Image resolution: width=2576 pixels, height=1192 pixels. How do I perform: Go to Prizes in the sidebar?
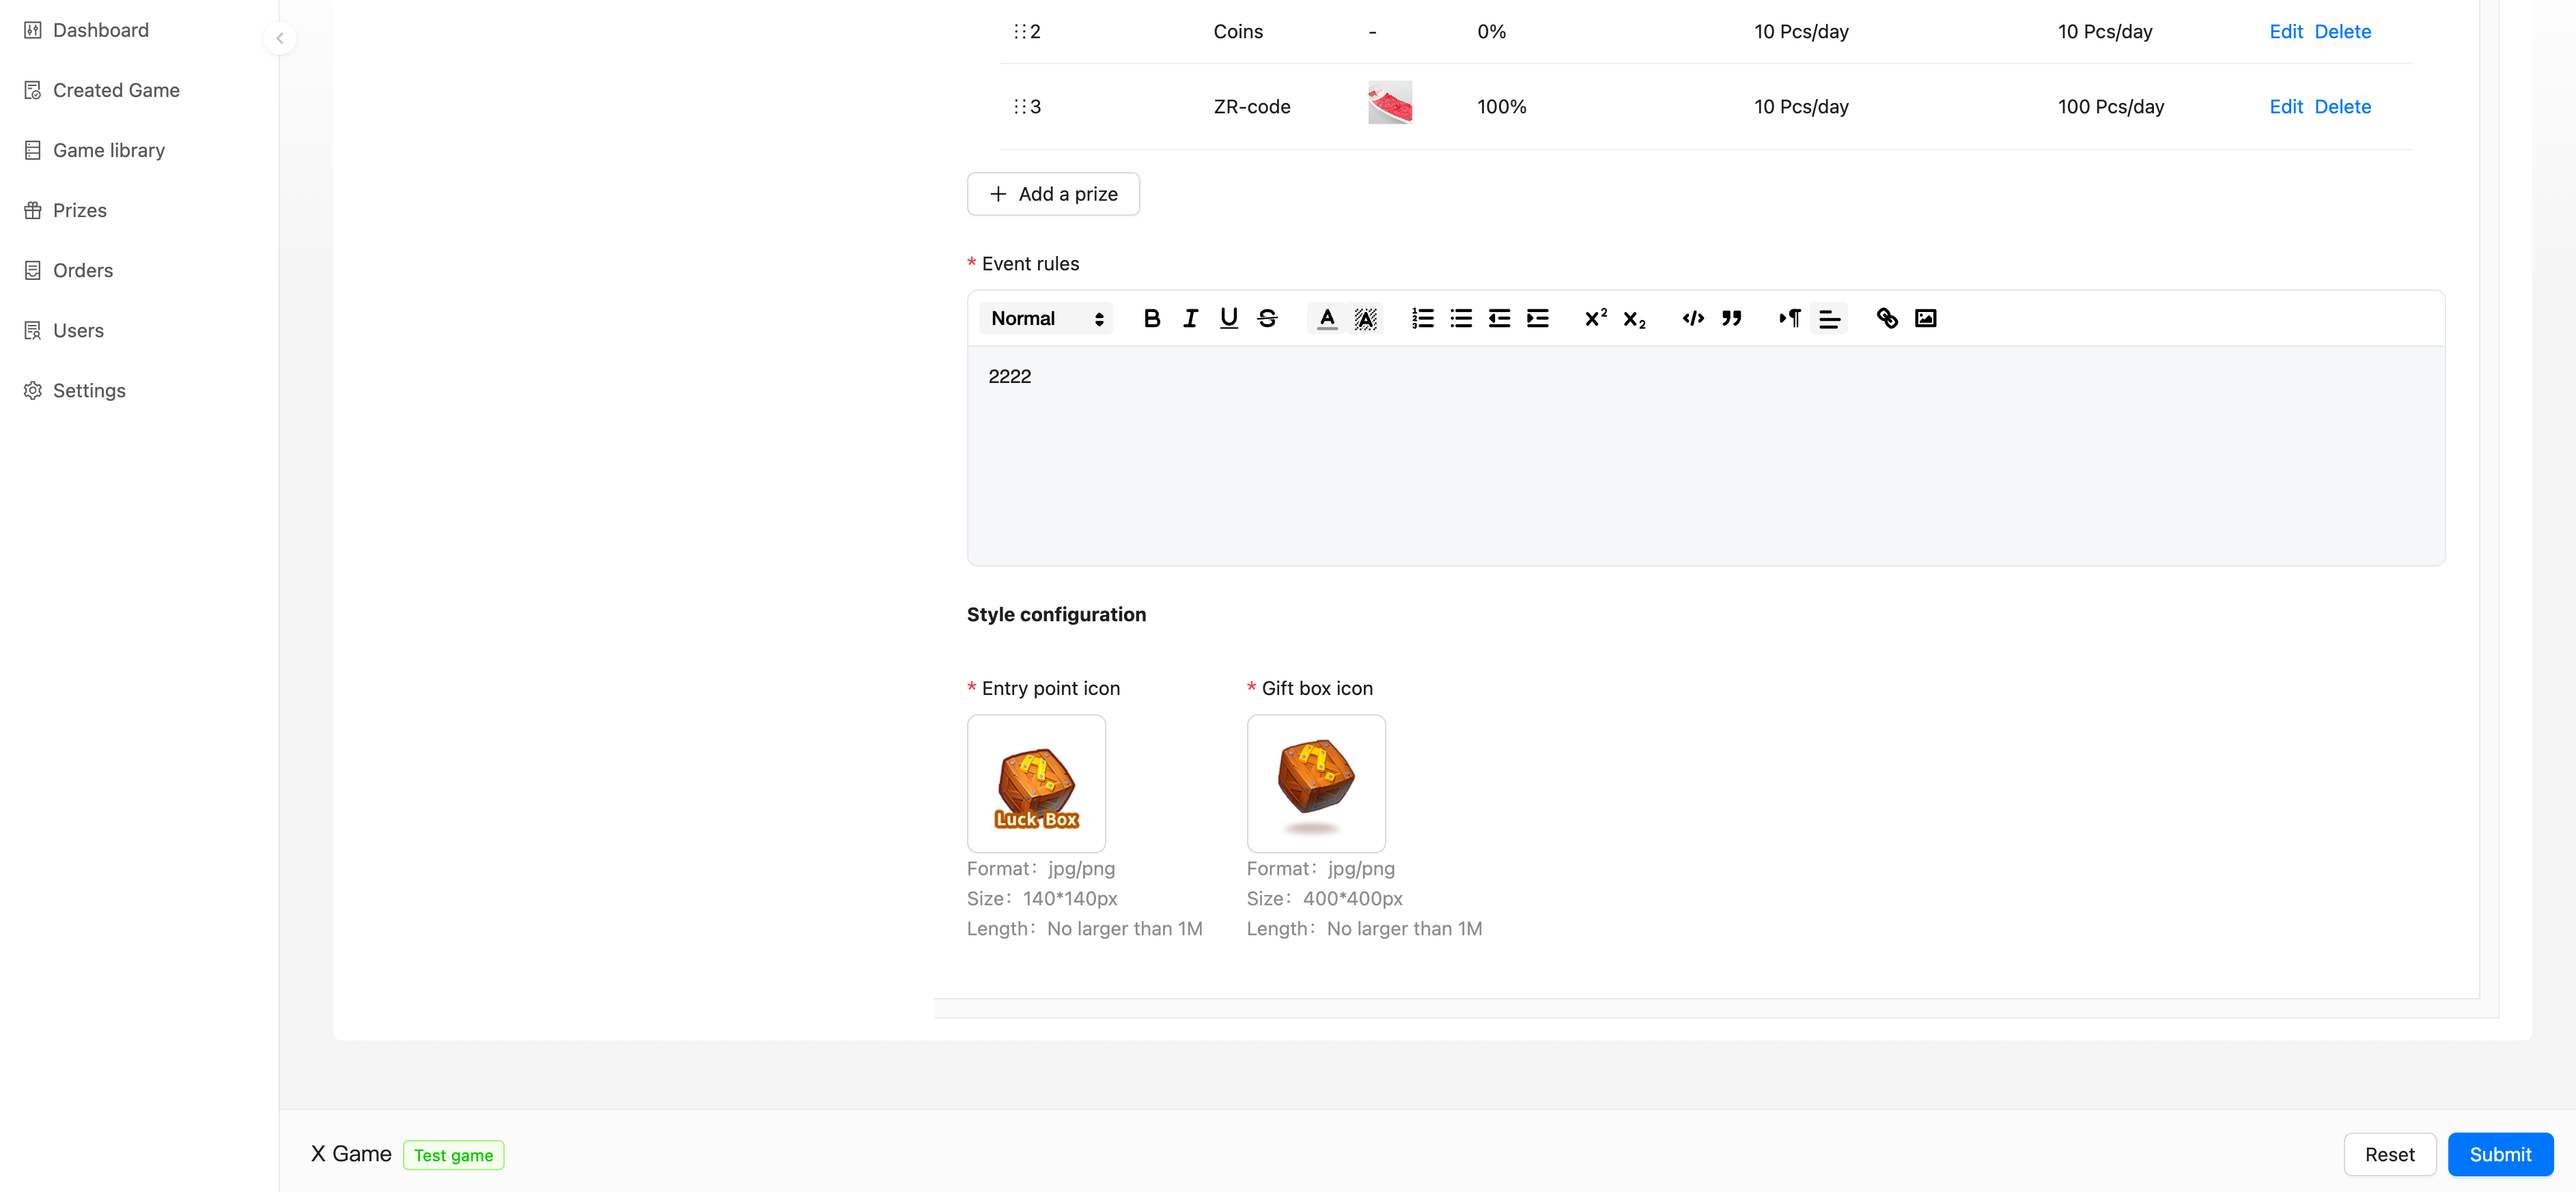pos(79,210)
